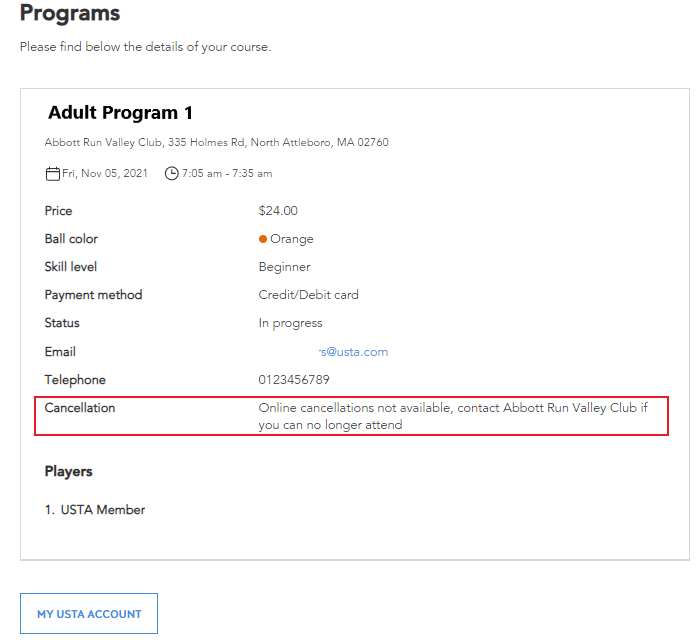Viewport: 697px width, 644px height.
Task: Click the online cancellations notice text
Action: click(453, 416)
